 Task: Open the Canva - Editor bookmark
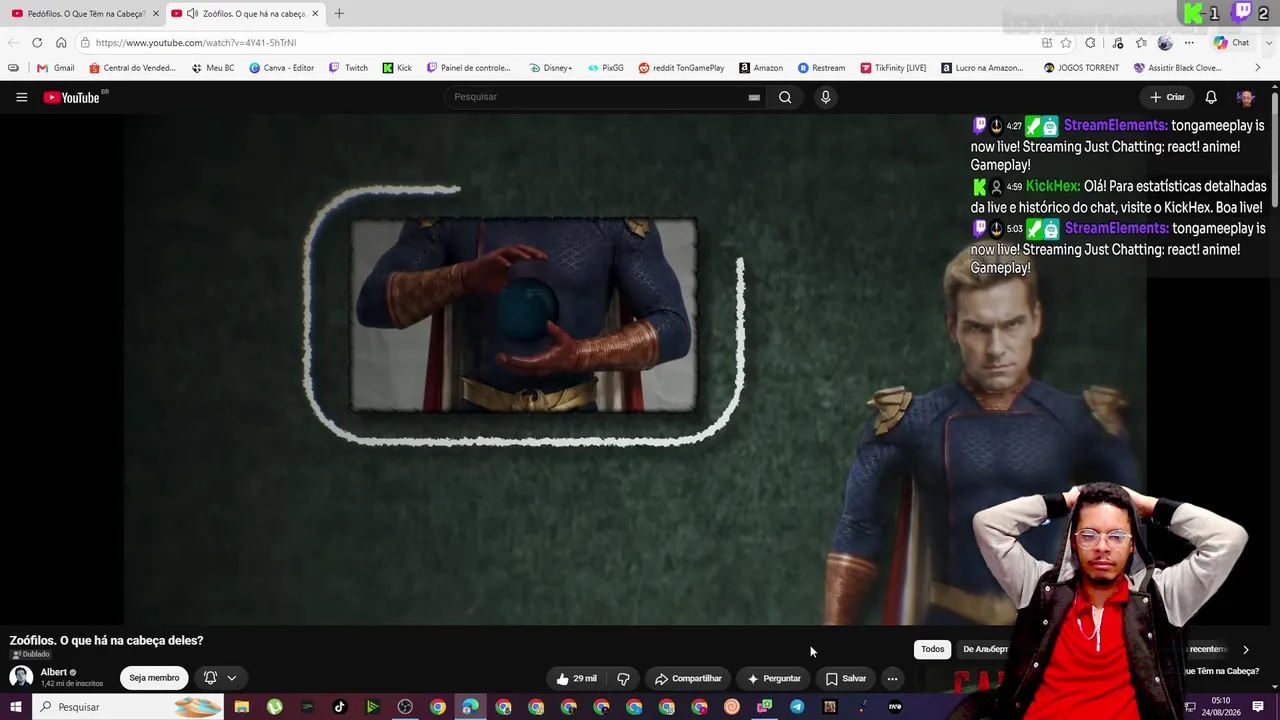[282, 68]
